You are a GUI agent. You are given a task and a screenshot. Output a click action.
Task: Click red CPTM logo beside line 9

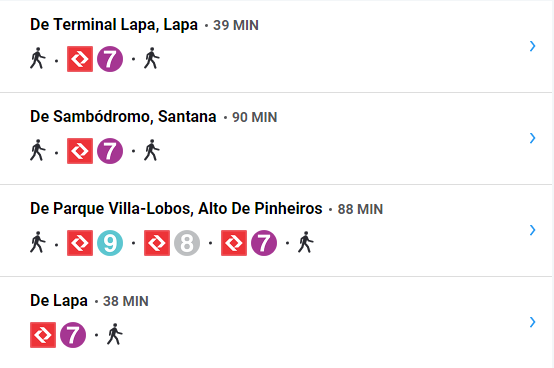coord(80,243)
